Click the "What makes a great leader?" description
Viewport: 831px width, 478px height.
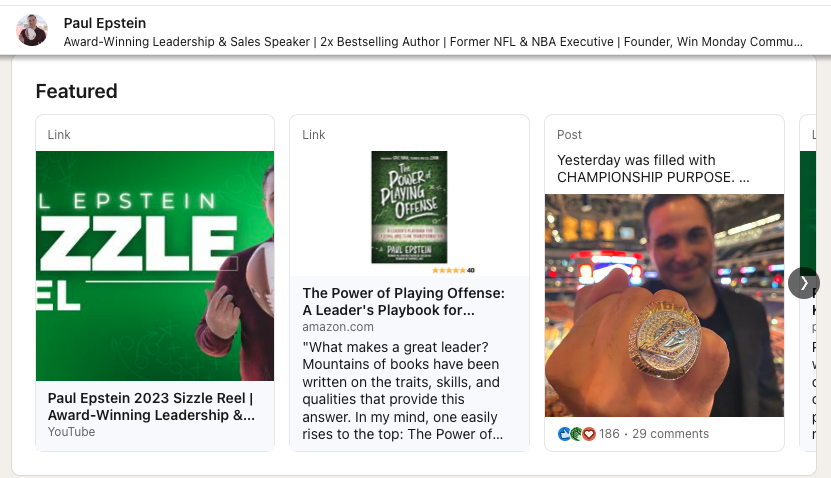click(x=402, y=391)
